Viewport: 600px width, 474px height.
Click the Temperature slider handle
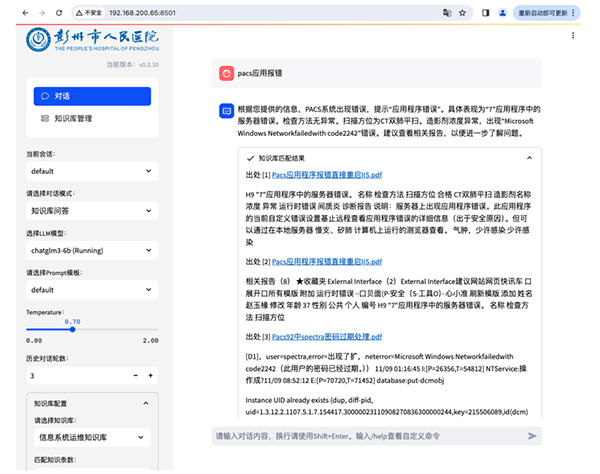point(72,327)
